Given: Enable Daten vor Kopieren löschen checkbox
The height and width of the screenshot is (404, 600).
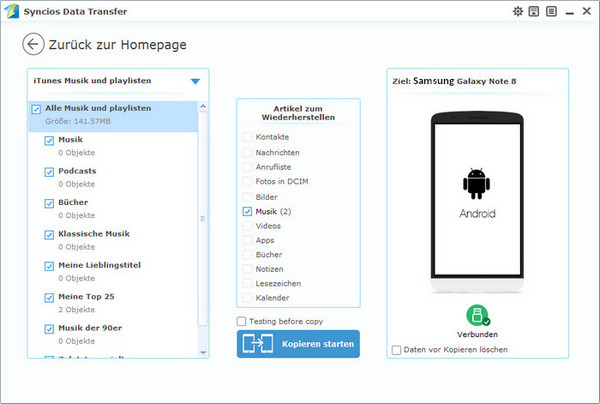Looking at the screenshot, I should [x=396, y=350].
